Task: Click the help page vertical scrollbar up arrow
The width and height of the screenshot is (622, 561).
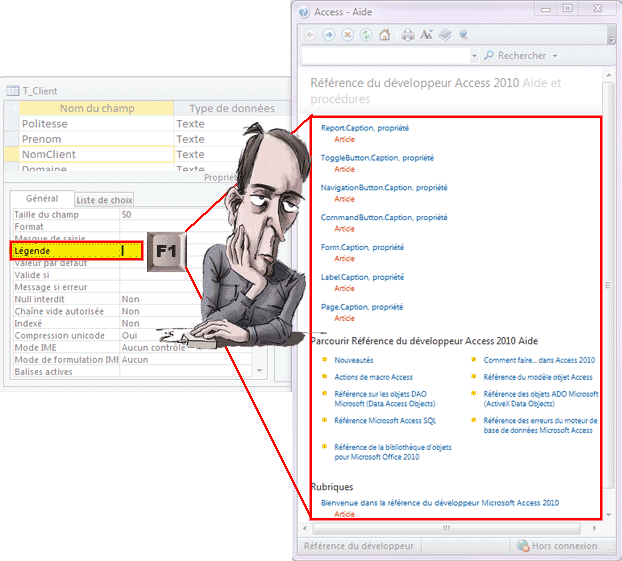Action: (609, 75)
